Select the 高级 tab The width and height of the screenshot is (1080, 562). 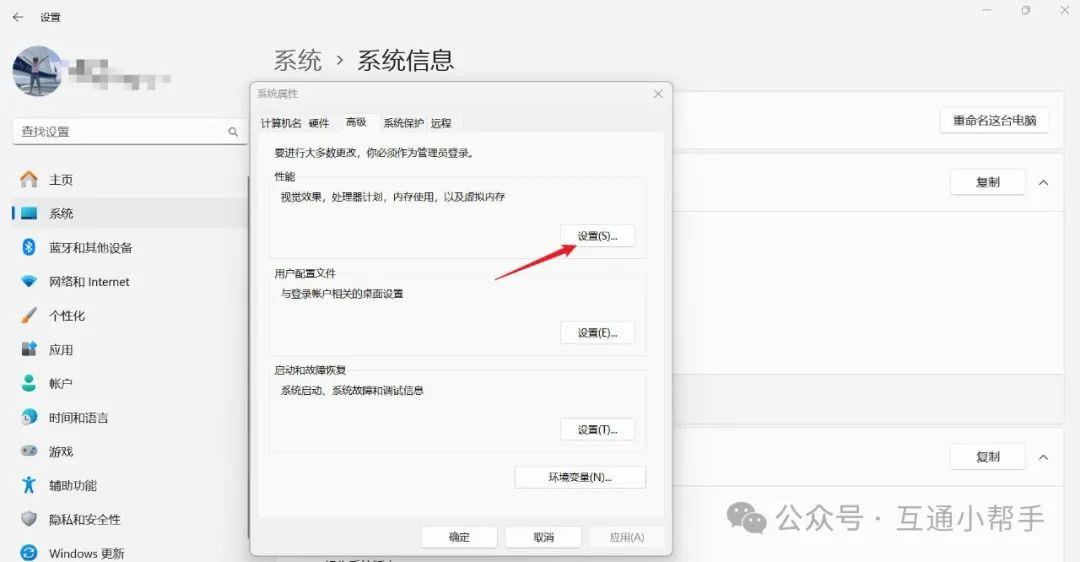(x=356, y=123)
